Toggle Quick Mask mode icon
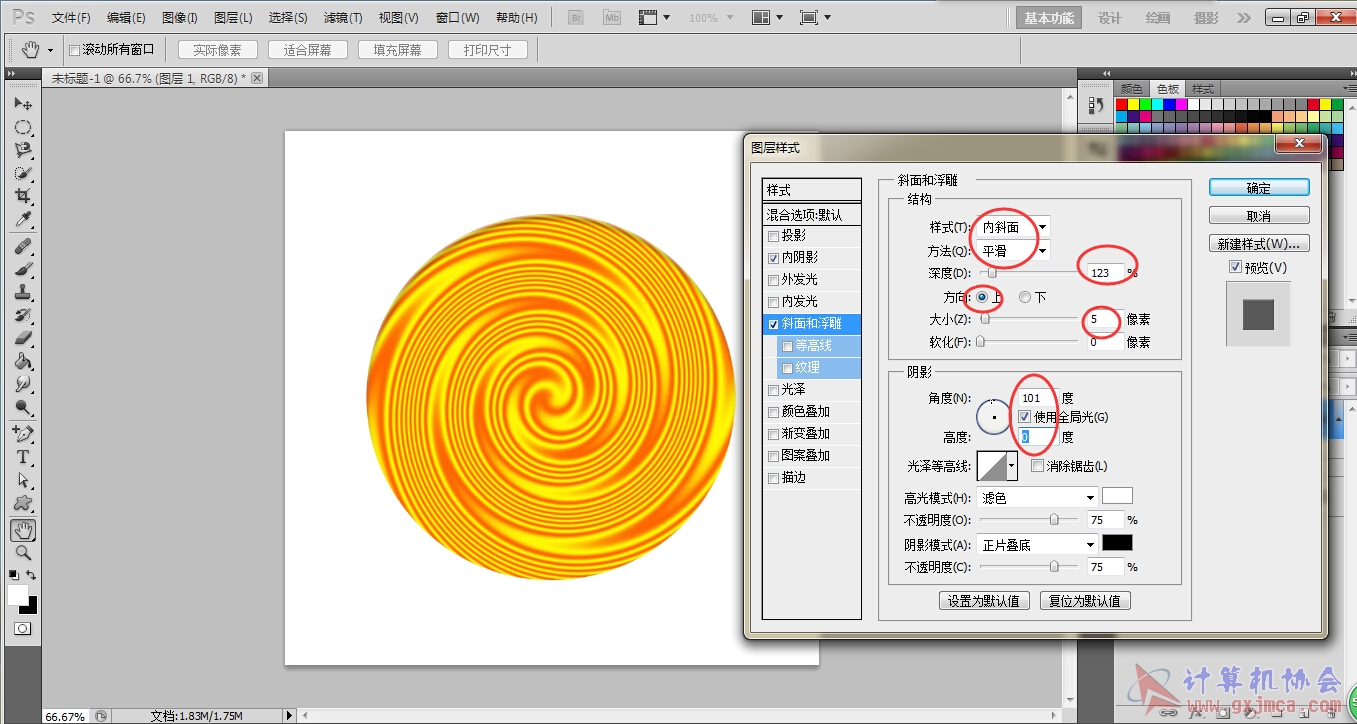 coord(22,628)
